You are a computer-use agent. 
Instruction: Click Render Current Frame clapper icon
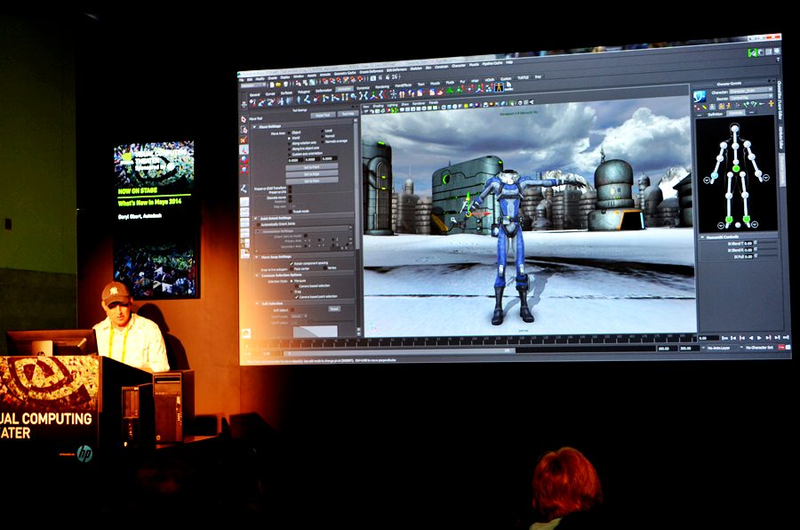coord(381,78)
